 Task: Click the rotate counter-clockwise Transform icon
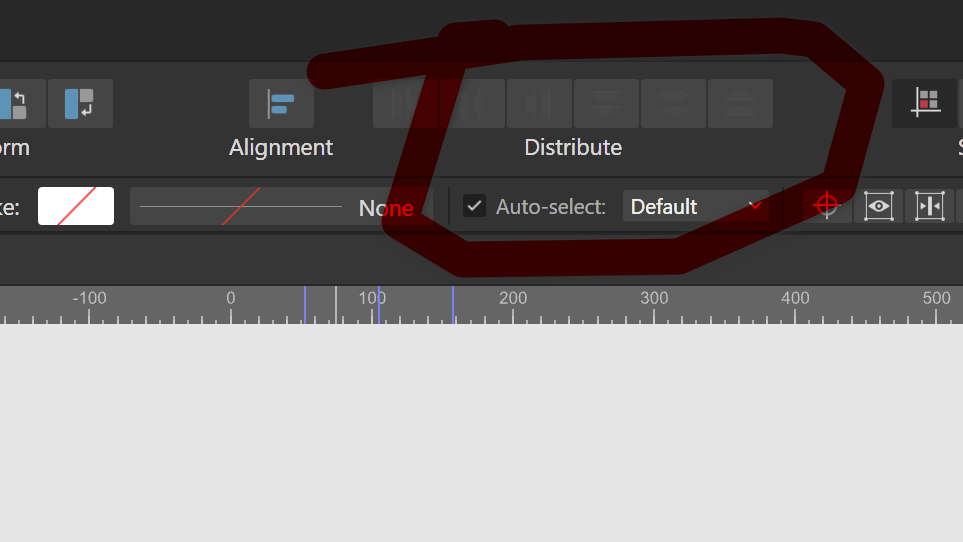click(18, 104)
